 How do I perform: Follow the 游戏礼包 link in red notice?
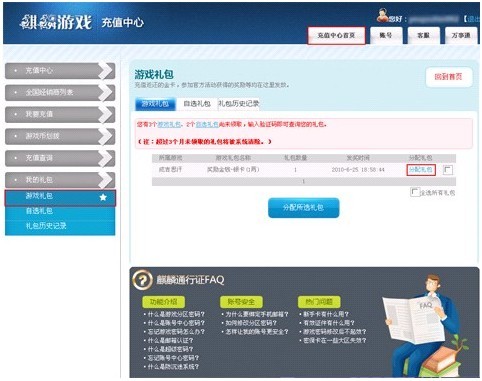coord(169,124)
